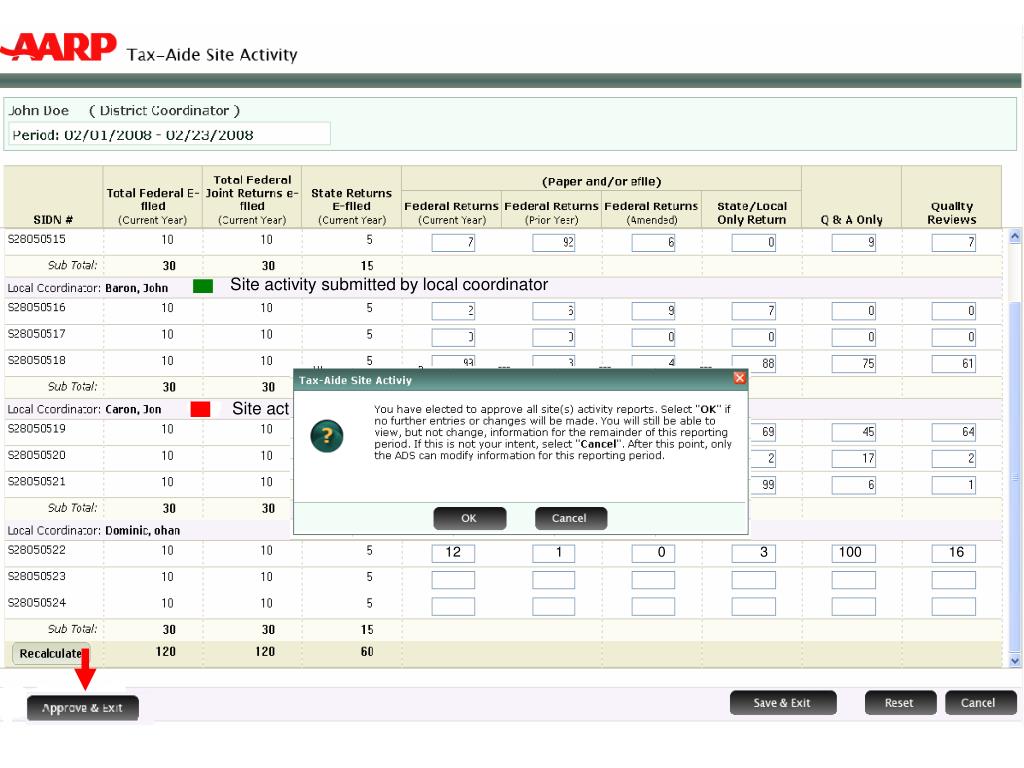Click the Quality Reviews column header
Image resolution: width=1024 pixels, height=768 pixels.
tap(952, 197)
